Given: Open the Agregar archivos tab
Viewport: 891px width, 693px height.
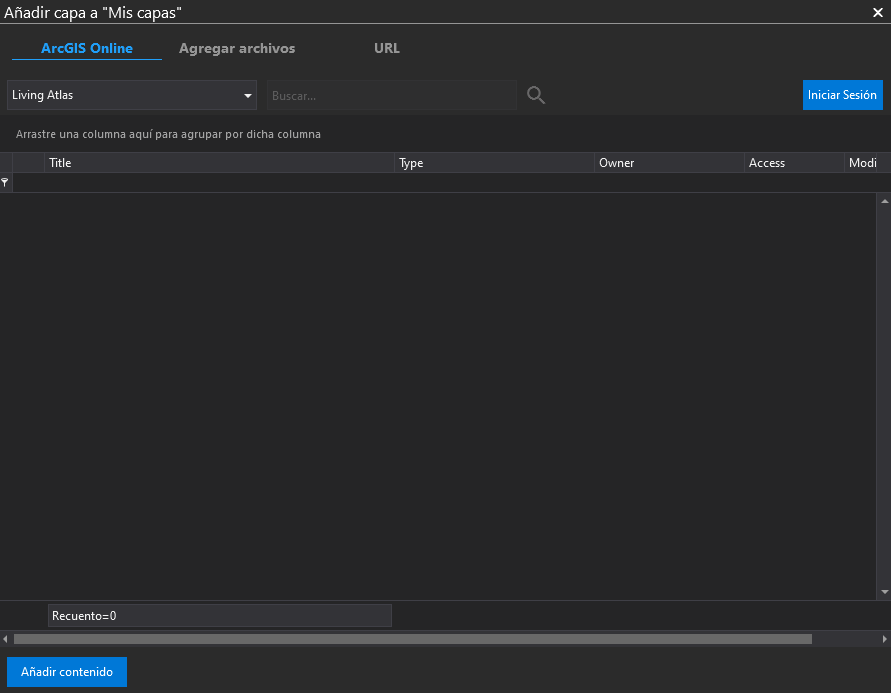Looking at the screenshot, I should coord(237,48).
